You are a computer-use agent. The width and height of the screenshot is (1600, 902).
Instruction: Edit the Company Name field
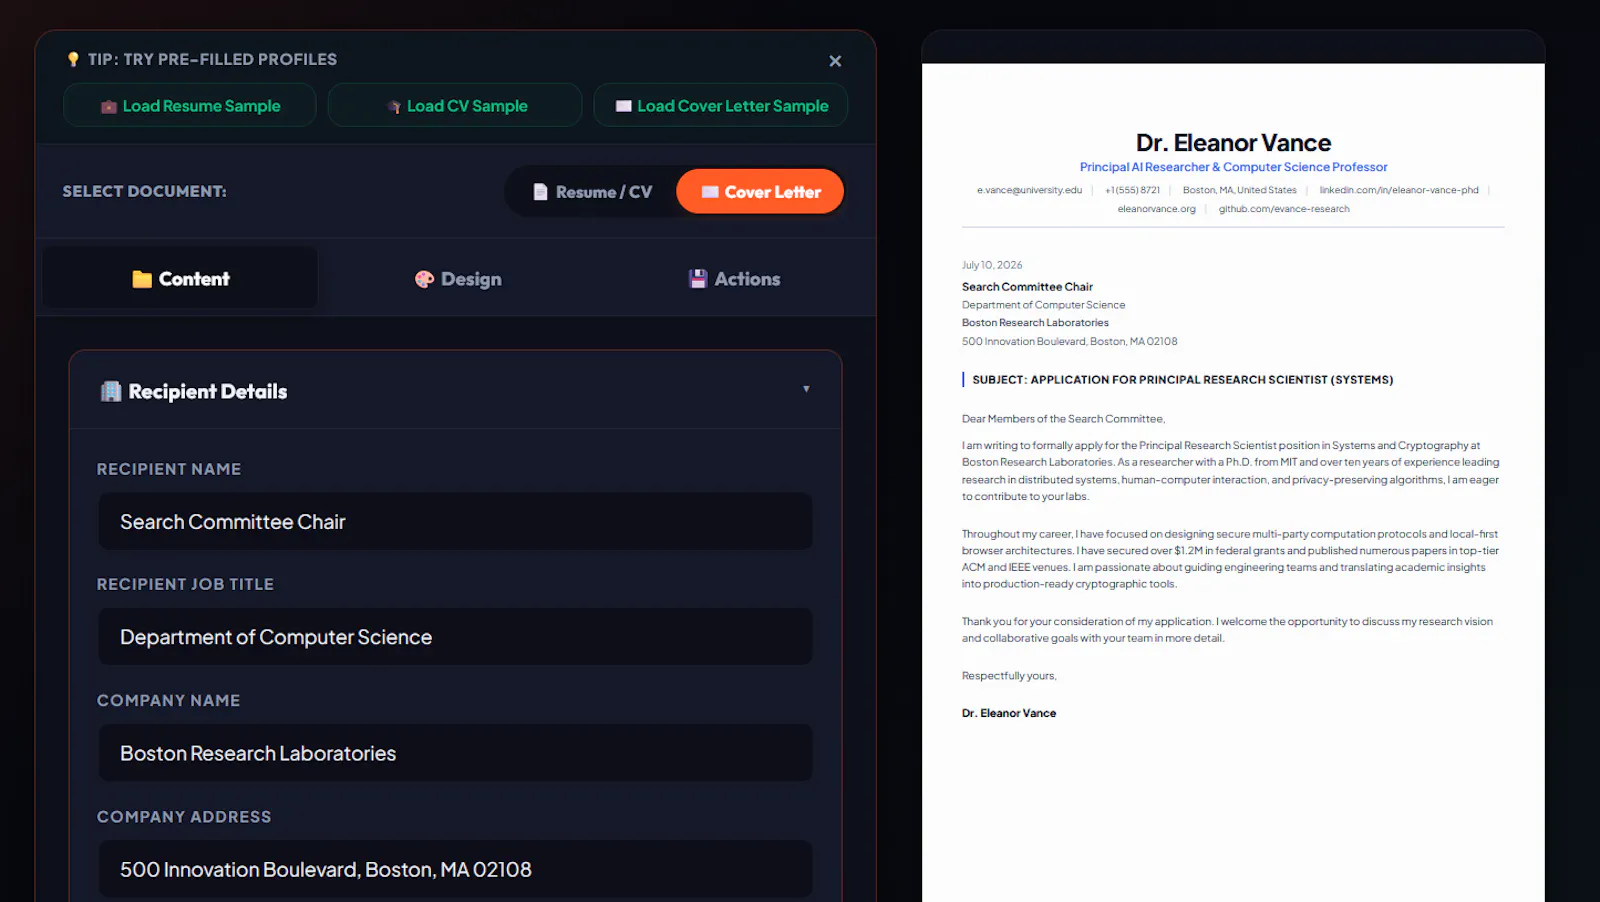(x=455, y=753)
